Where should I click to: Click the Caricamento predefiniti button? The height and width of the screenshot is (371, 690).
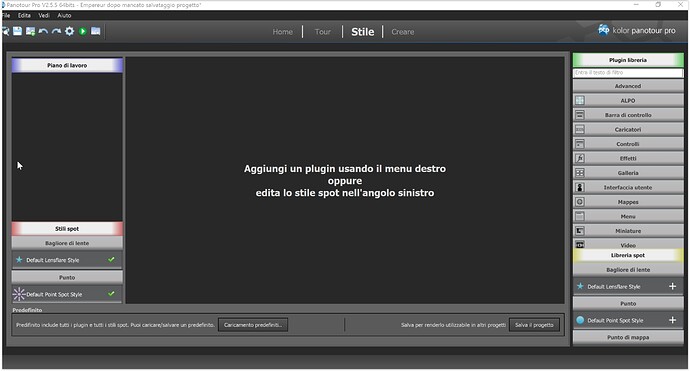pyautogui.click(x=253, y=325)
